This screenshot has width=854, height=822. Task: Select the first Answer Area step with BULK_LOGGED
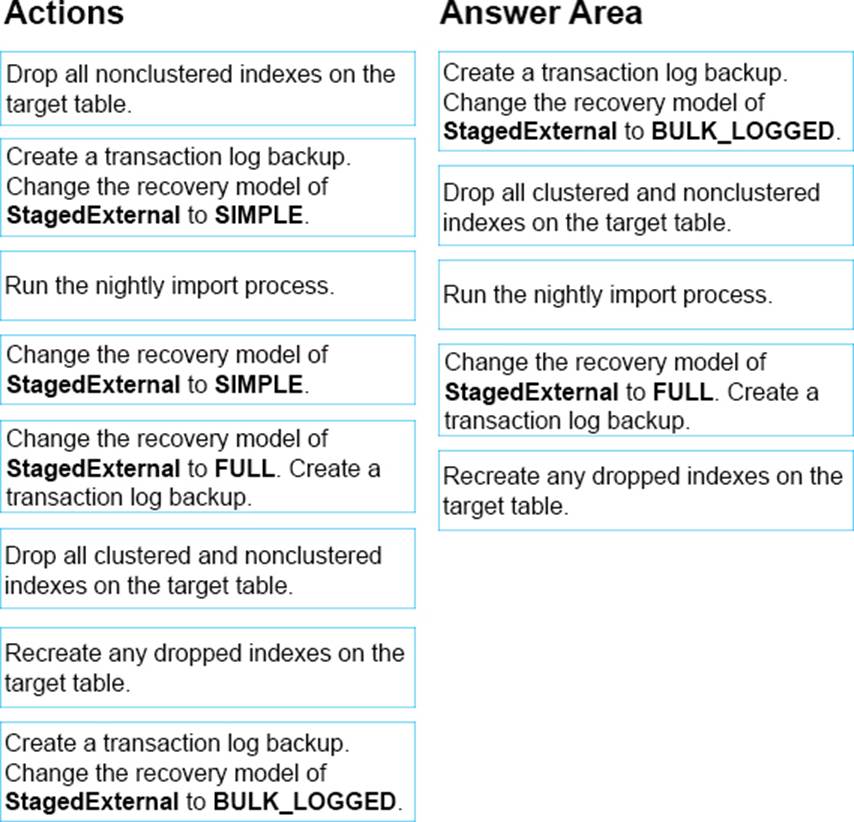[x=645, y=102]
